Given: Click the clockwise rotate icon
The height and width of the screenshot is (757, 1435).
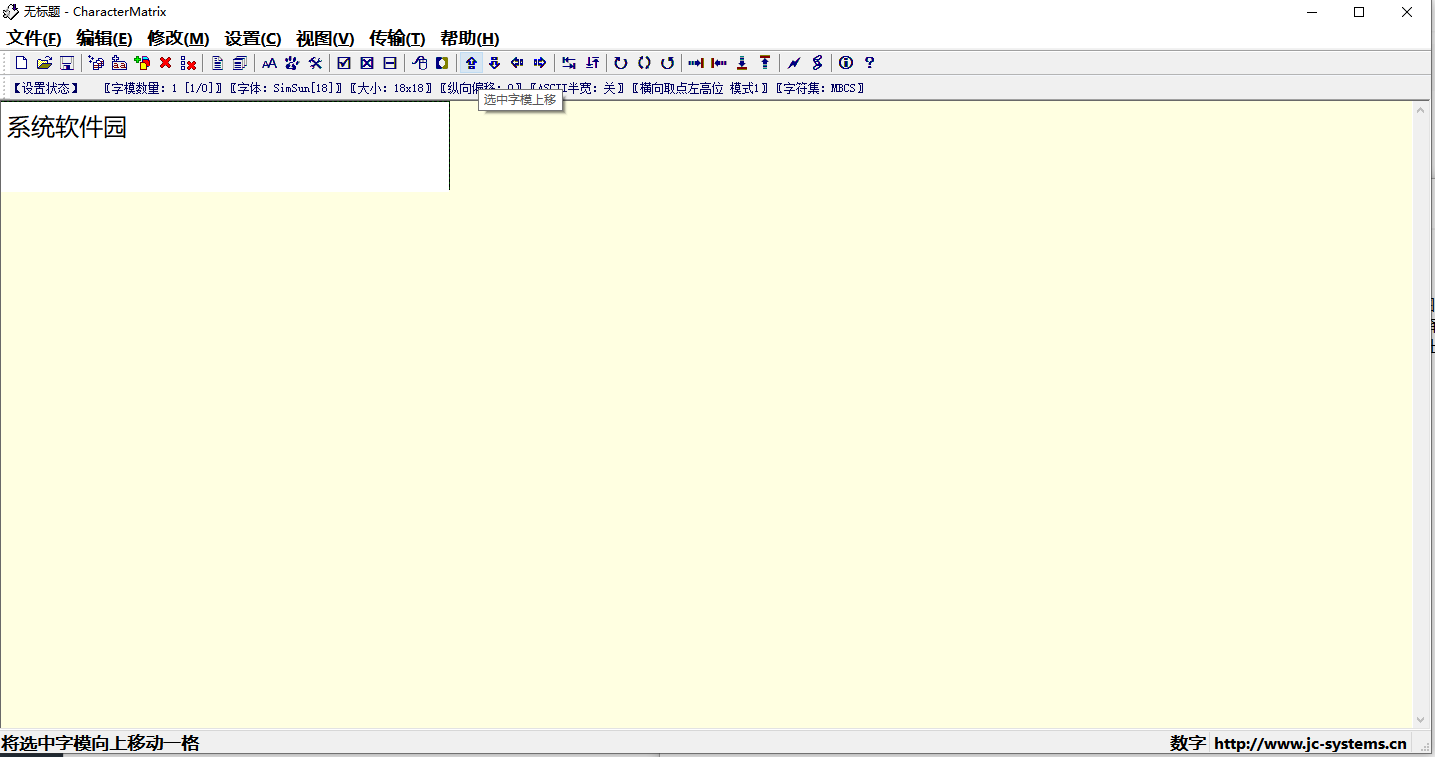Looking at the screenshot, I should pyautogui.click(x=621, y=63).
